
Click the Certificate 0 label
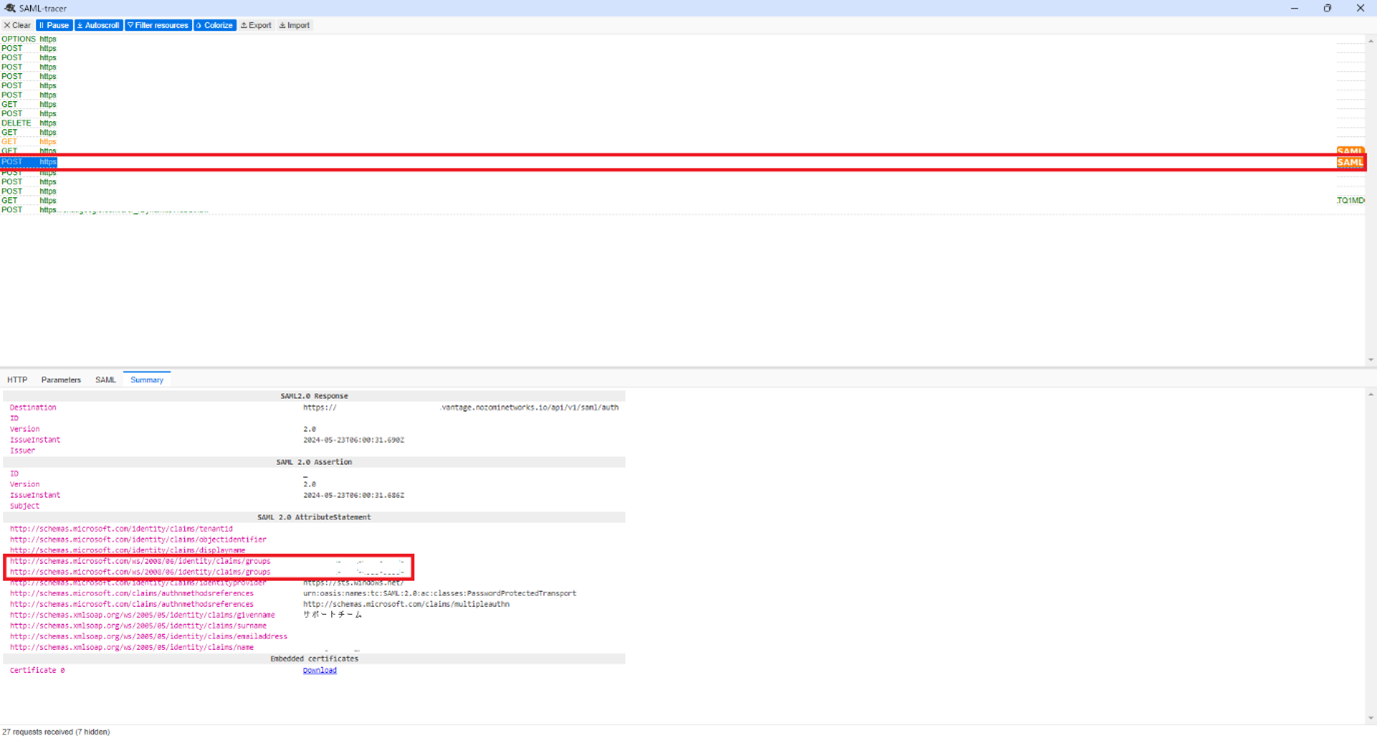(37, 670)
